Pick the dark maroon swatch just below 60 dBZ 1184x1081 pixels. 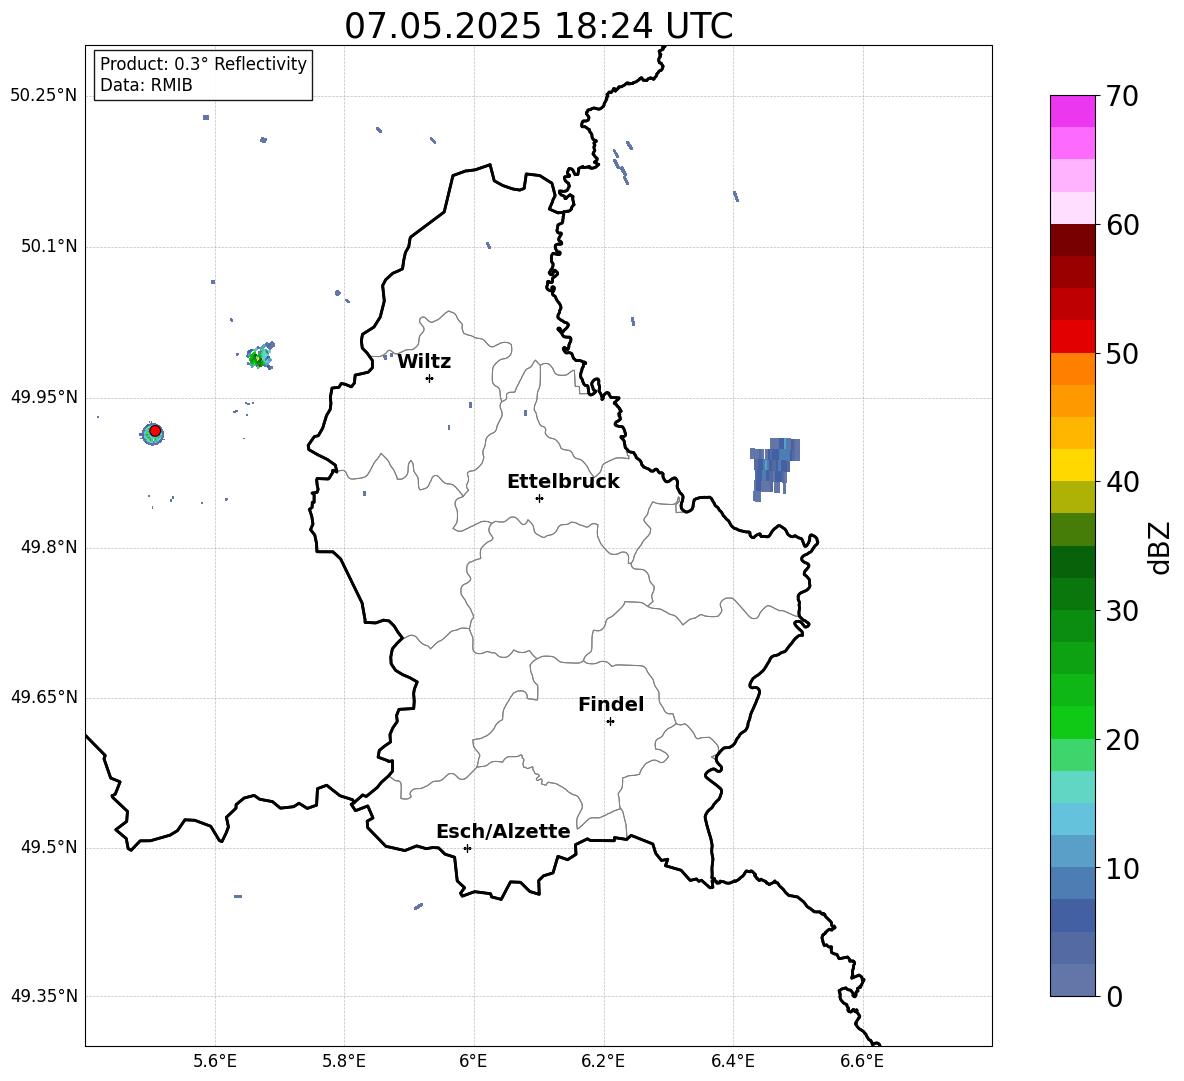1073,240
